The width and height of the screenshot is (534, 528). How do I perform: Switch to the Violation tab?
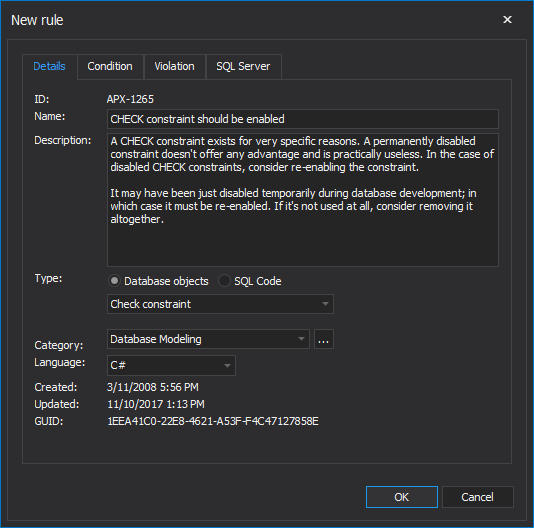coord(175,66)
